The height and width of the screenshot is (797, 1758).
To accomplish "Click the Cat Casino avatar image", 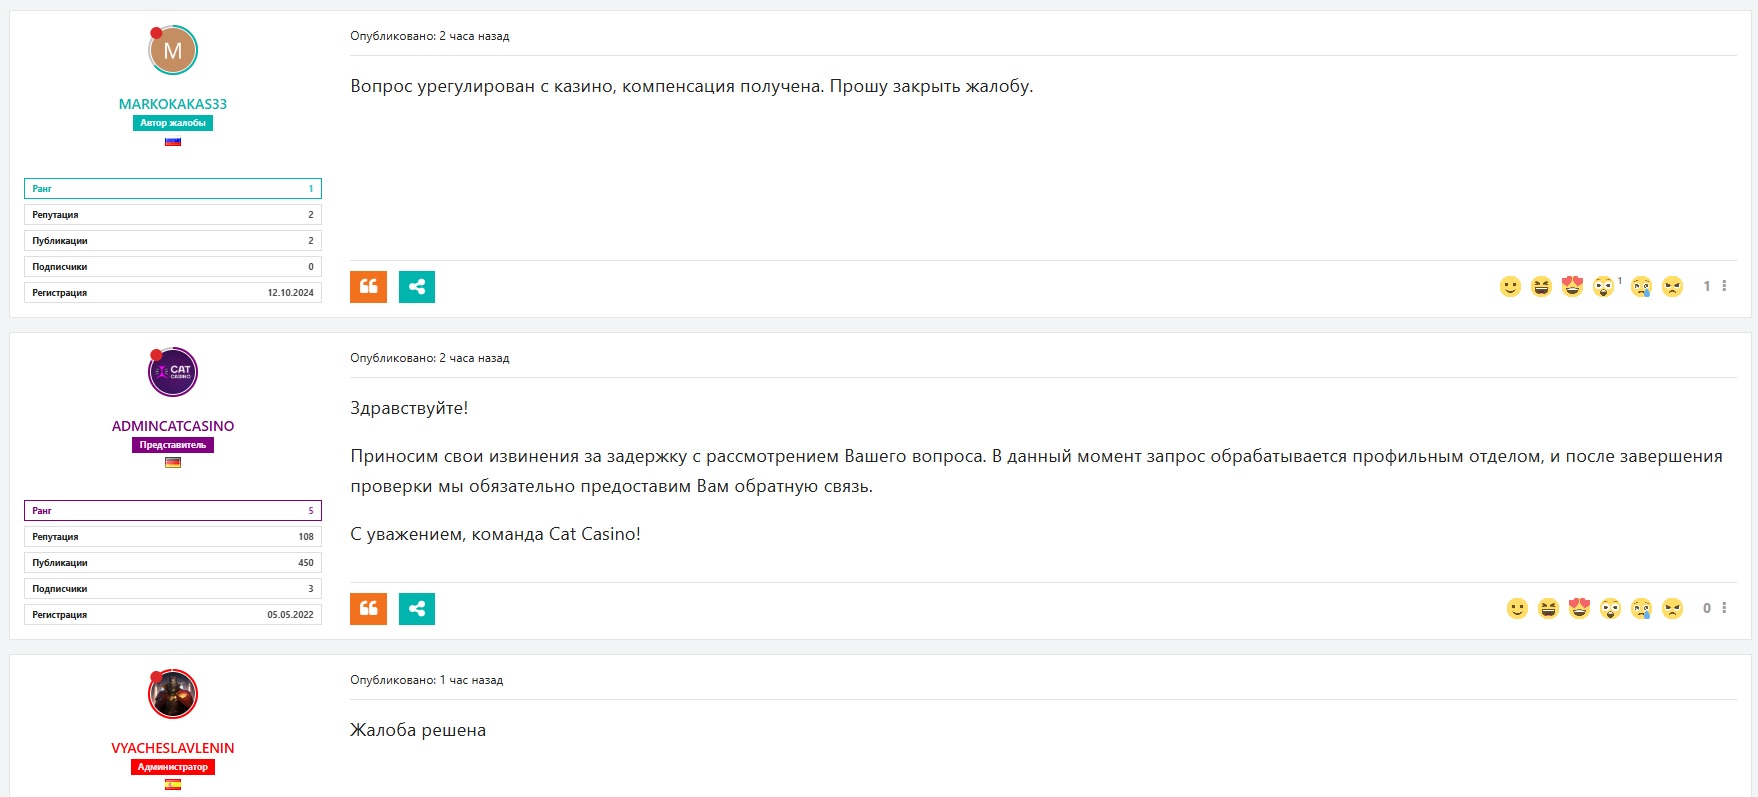I will [173, 373].
